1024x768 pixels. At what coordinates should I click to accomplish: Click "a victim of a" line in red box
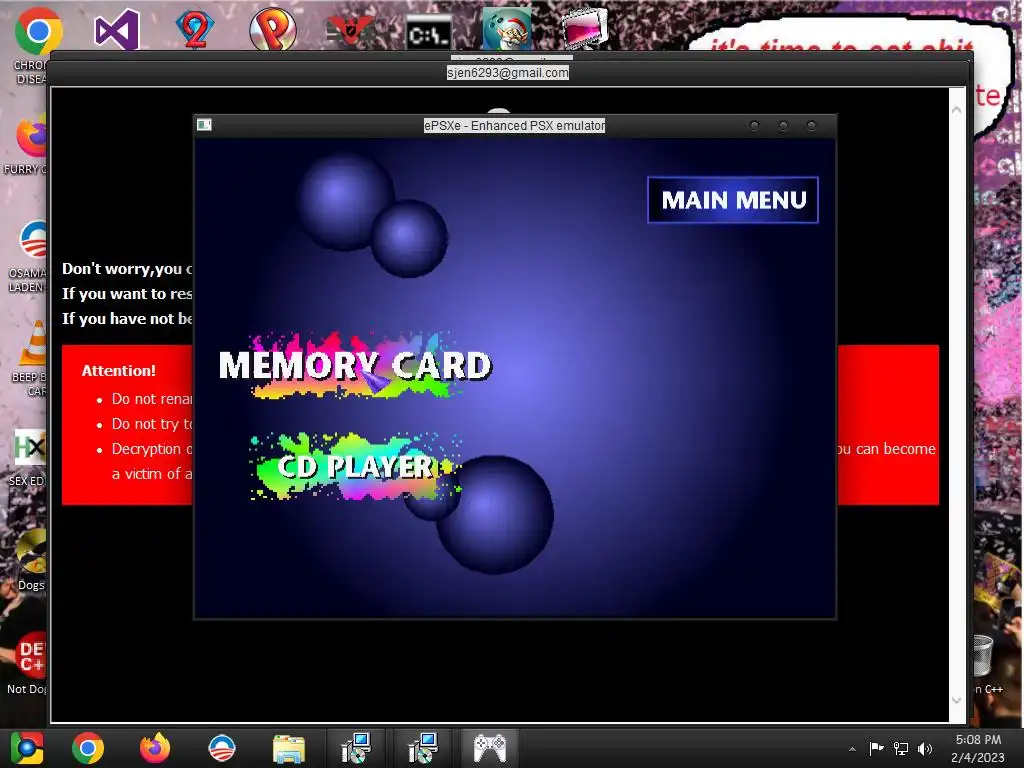pyautogui.click(x=152, y=473)
